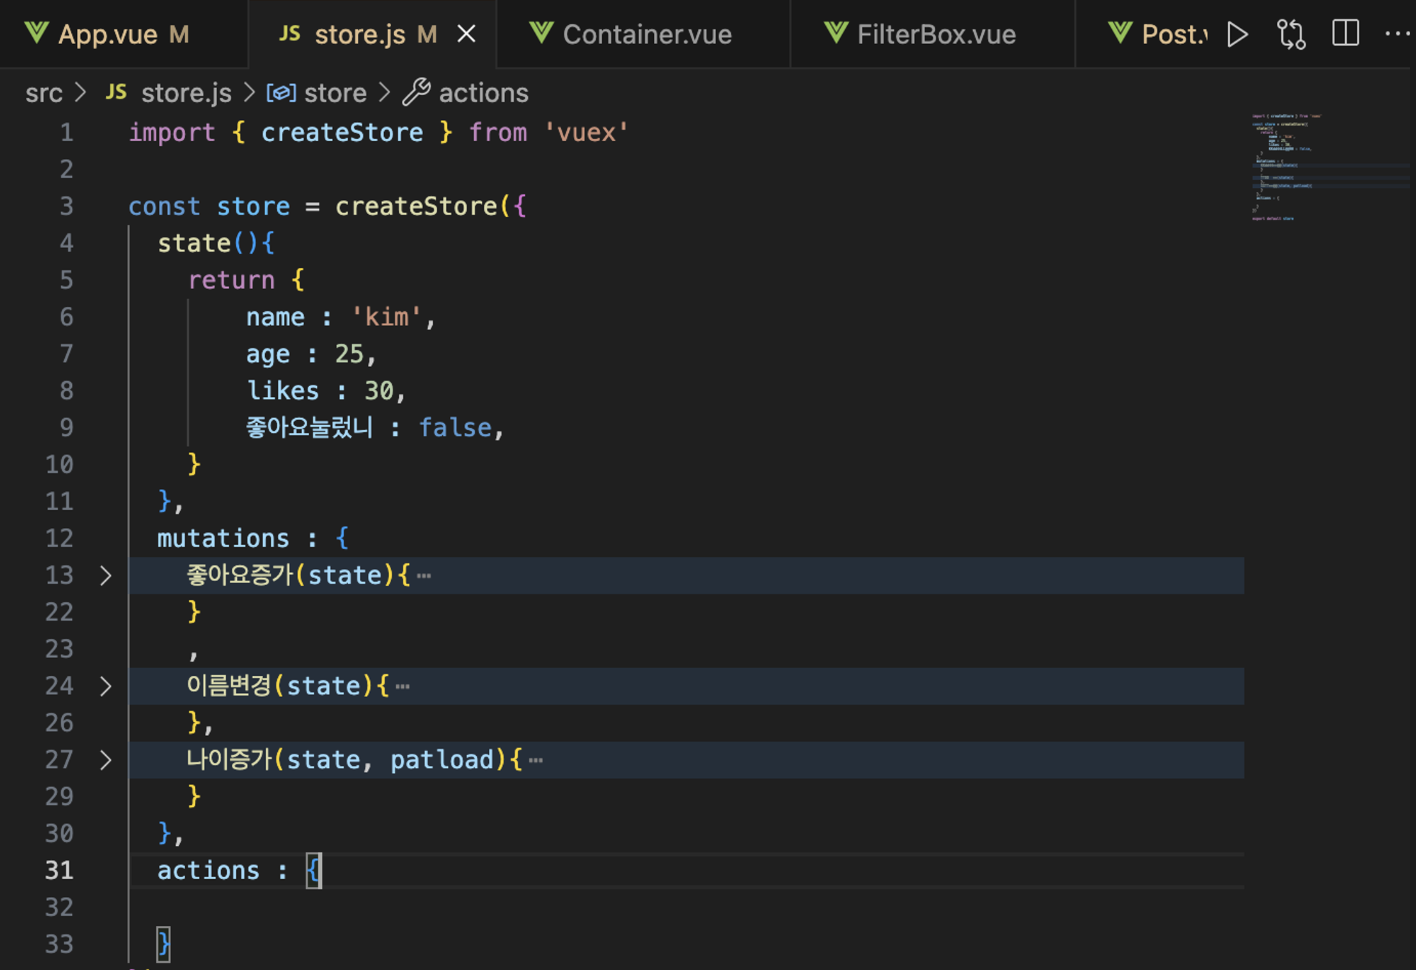Click the Vue icon on Post.vue tab
The image size is (1416, 970).
(x=1119, y=33)
